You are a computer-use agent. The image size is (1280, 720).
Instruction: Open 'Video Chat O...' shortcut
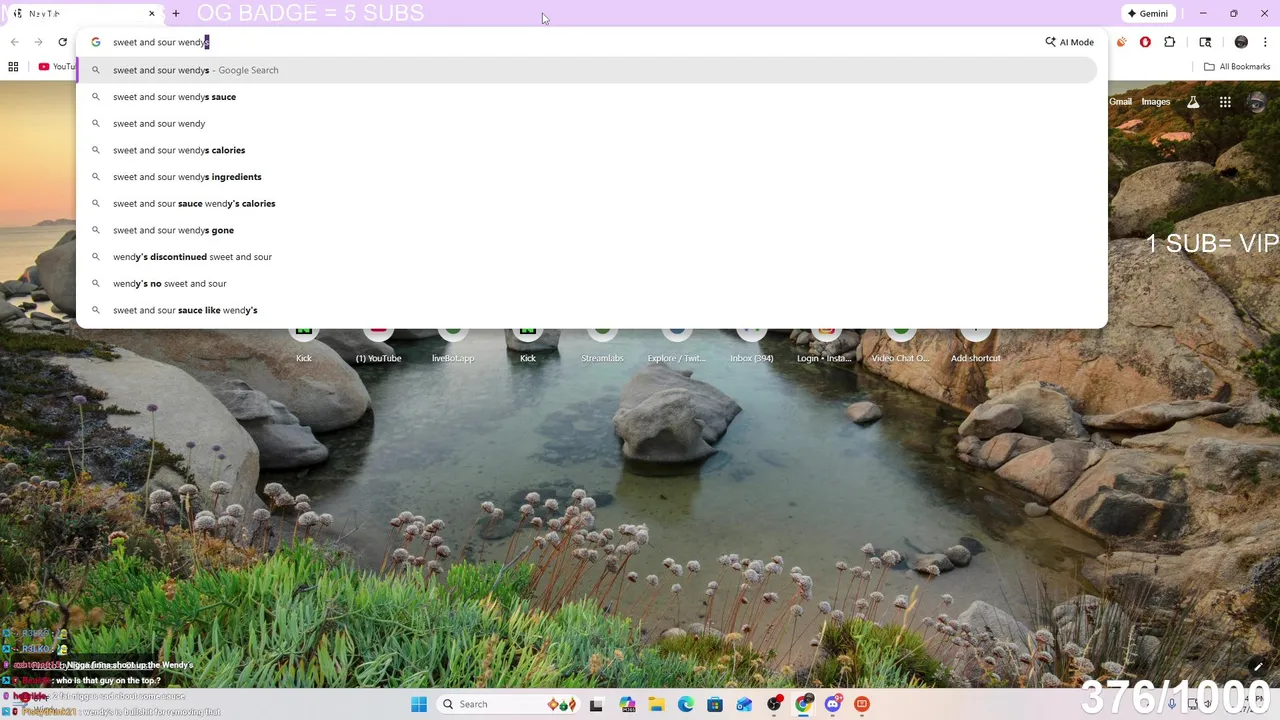tap(901, 345)
